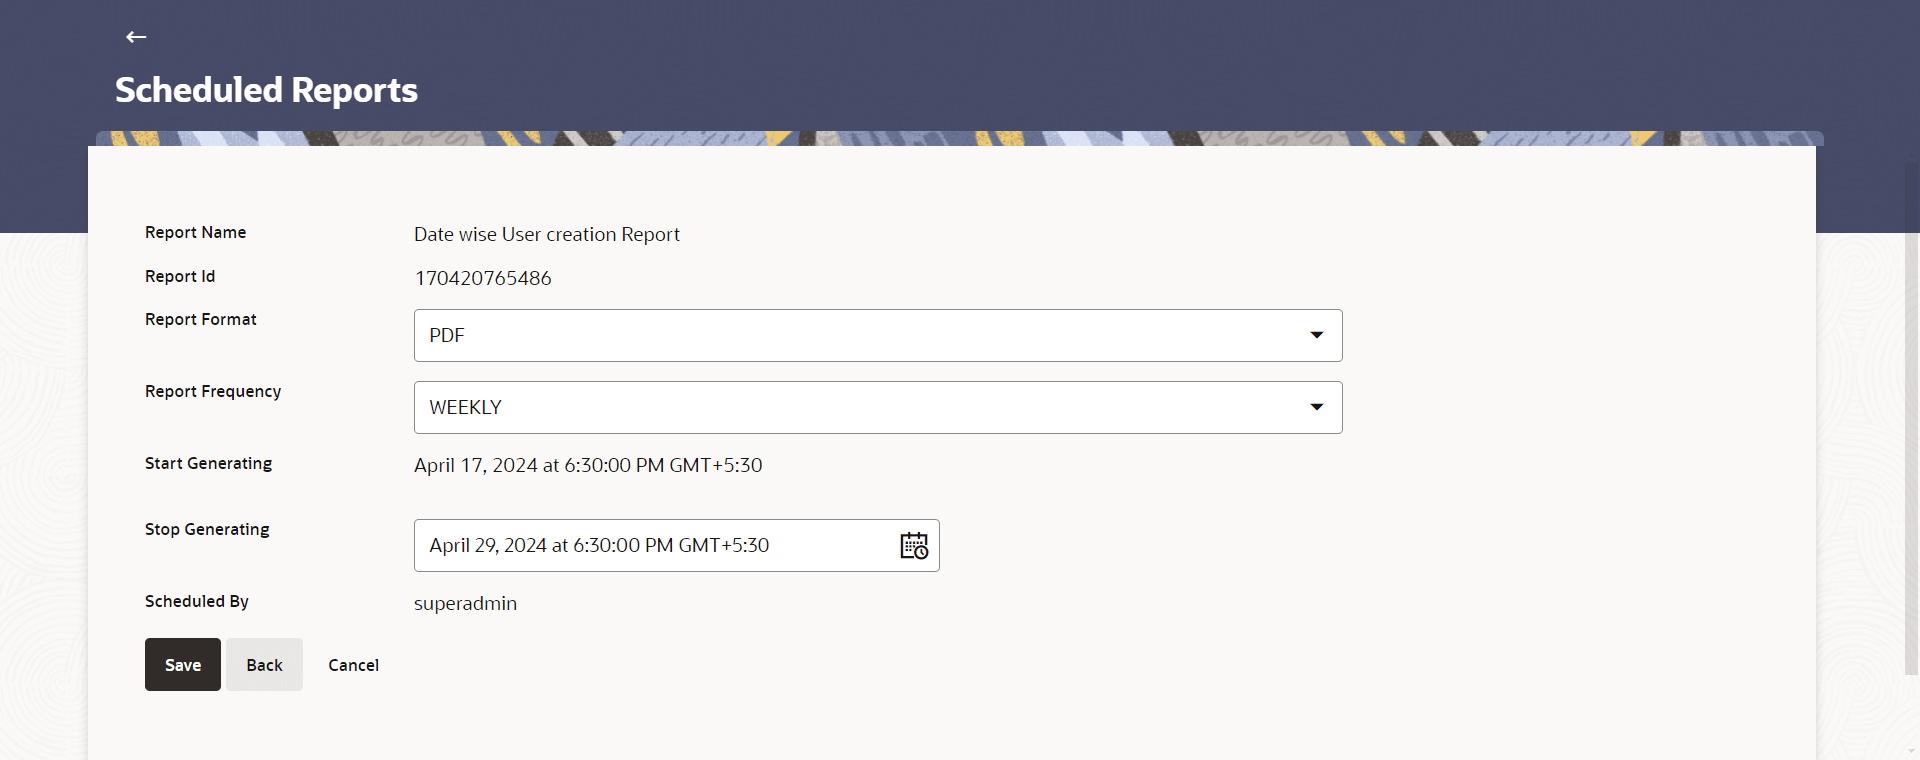Click the Stop Generating date field
The width and height of the screenshot is (1920, 760).
coord(677,545)
